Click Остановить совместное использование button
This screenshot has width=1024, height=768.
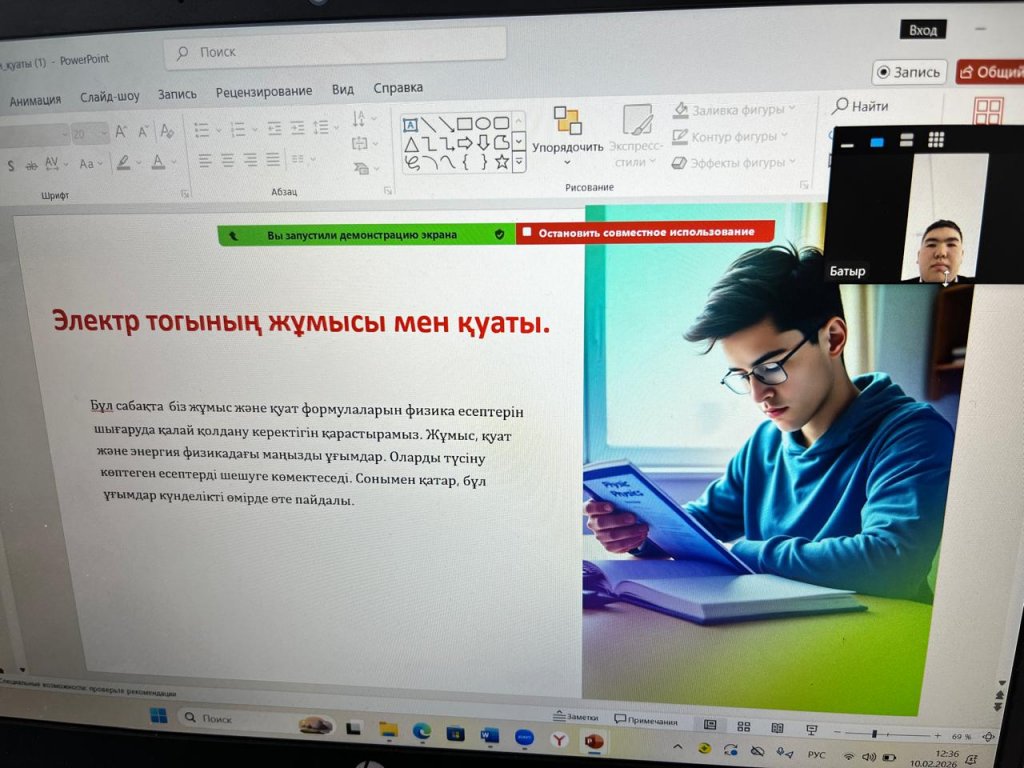coord(645,233)
